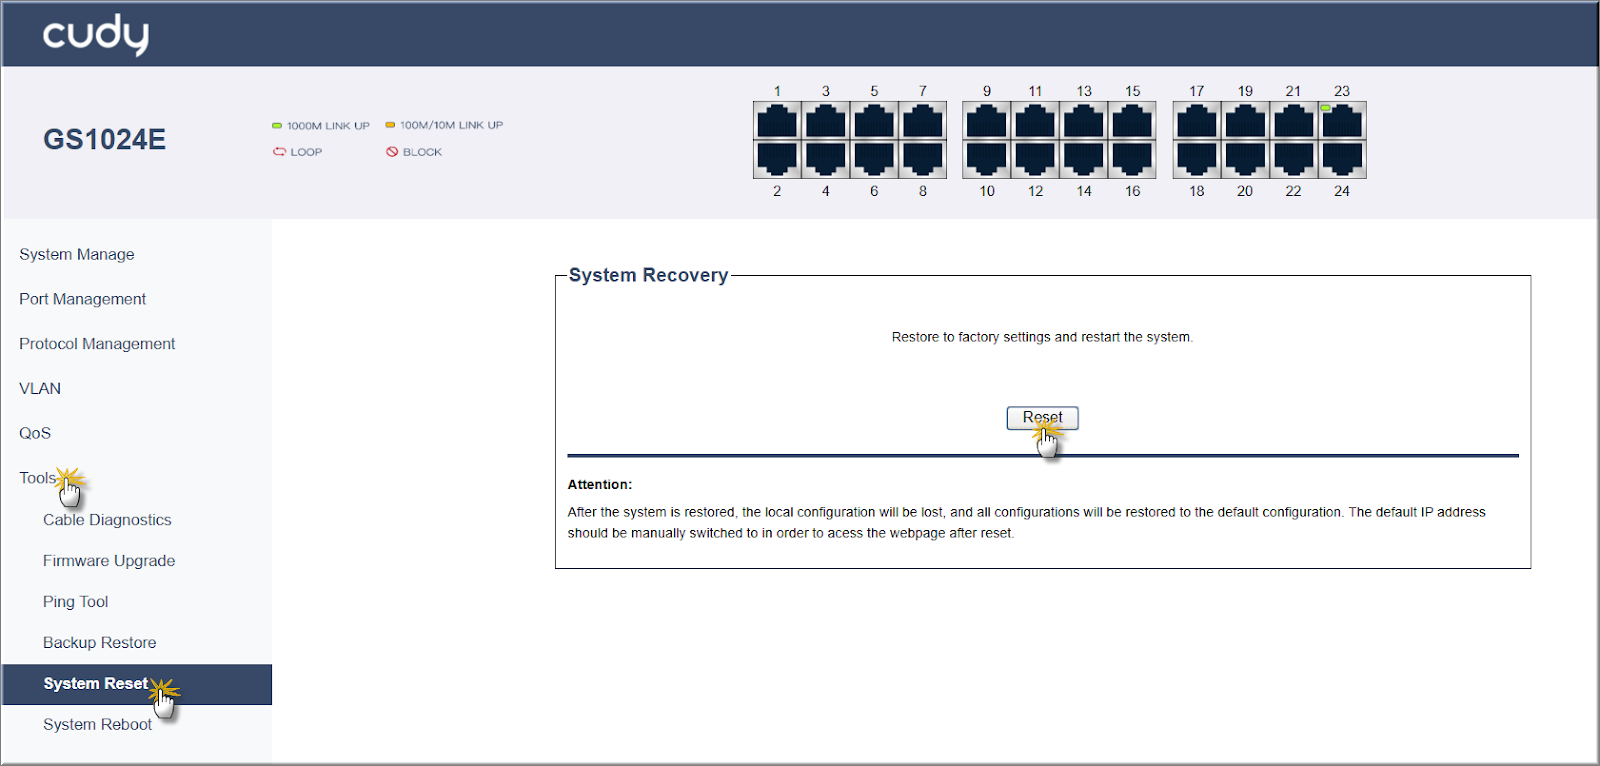
Task: Select port 3 on the switch panel
Action: [826, 122]
